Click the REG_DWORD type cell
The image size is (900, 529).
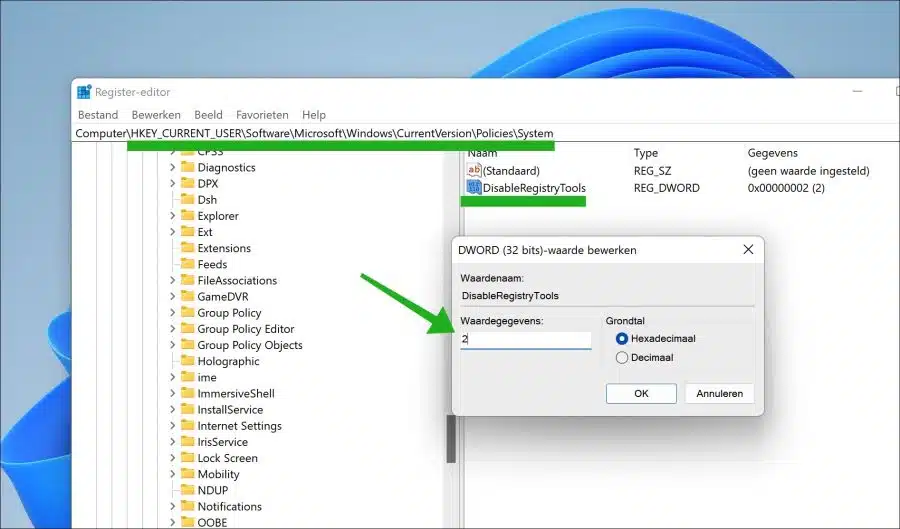pos(666,188)
